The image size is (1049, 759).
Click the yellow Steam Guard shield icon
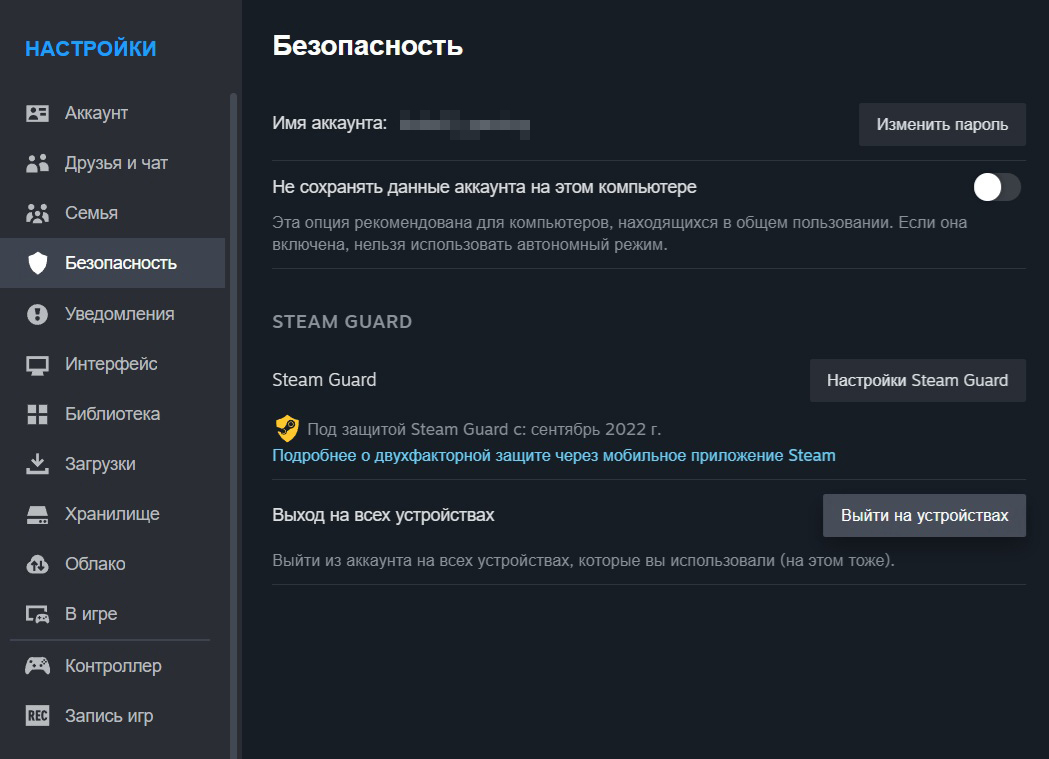[x=287, y=429]
